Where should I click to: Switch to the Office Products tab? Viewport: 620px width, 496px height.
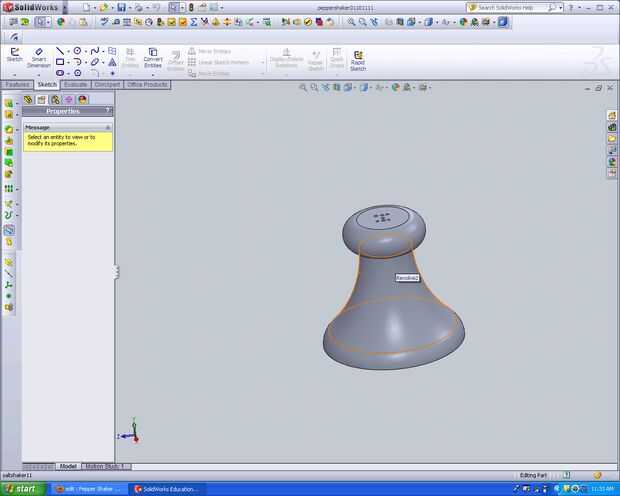point(147,85)
